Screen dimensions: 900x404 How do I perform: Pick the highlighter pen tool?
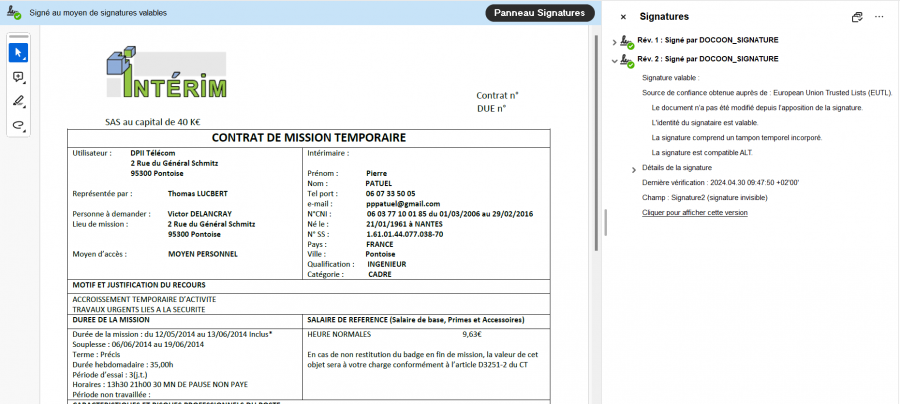click(18, 102)
